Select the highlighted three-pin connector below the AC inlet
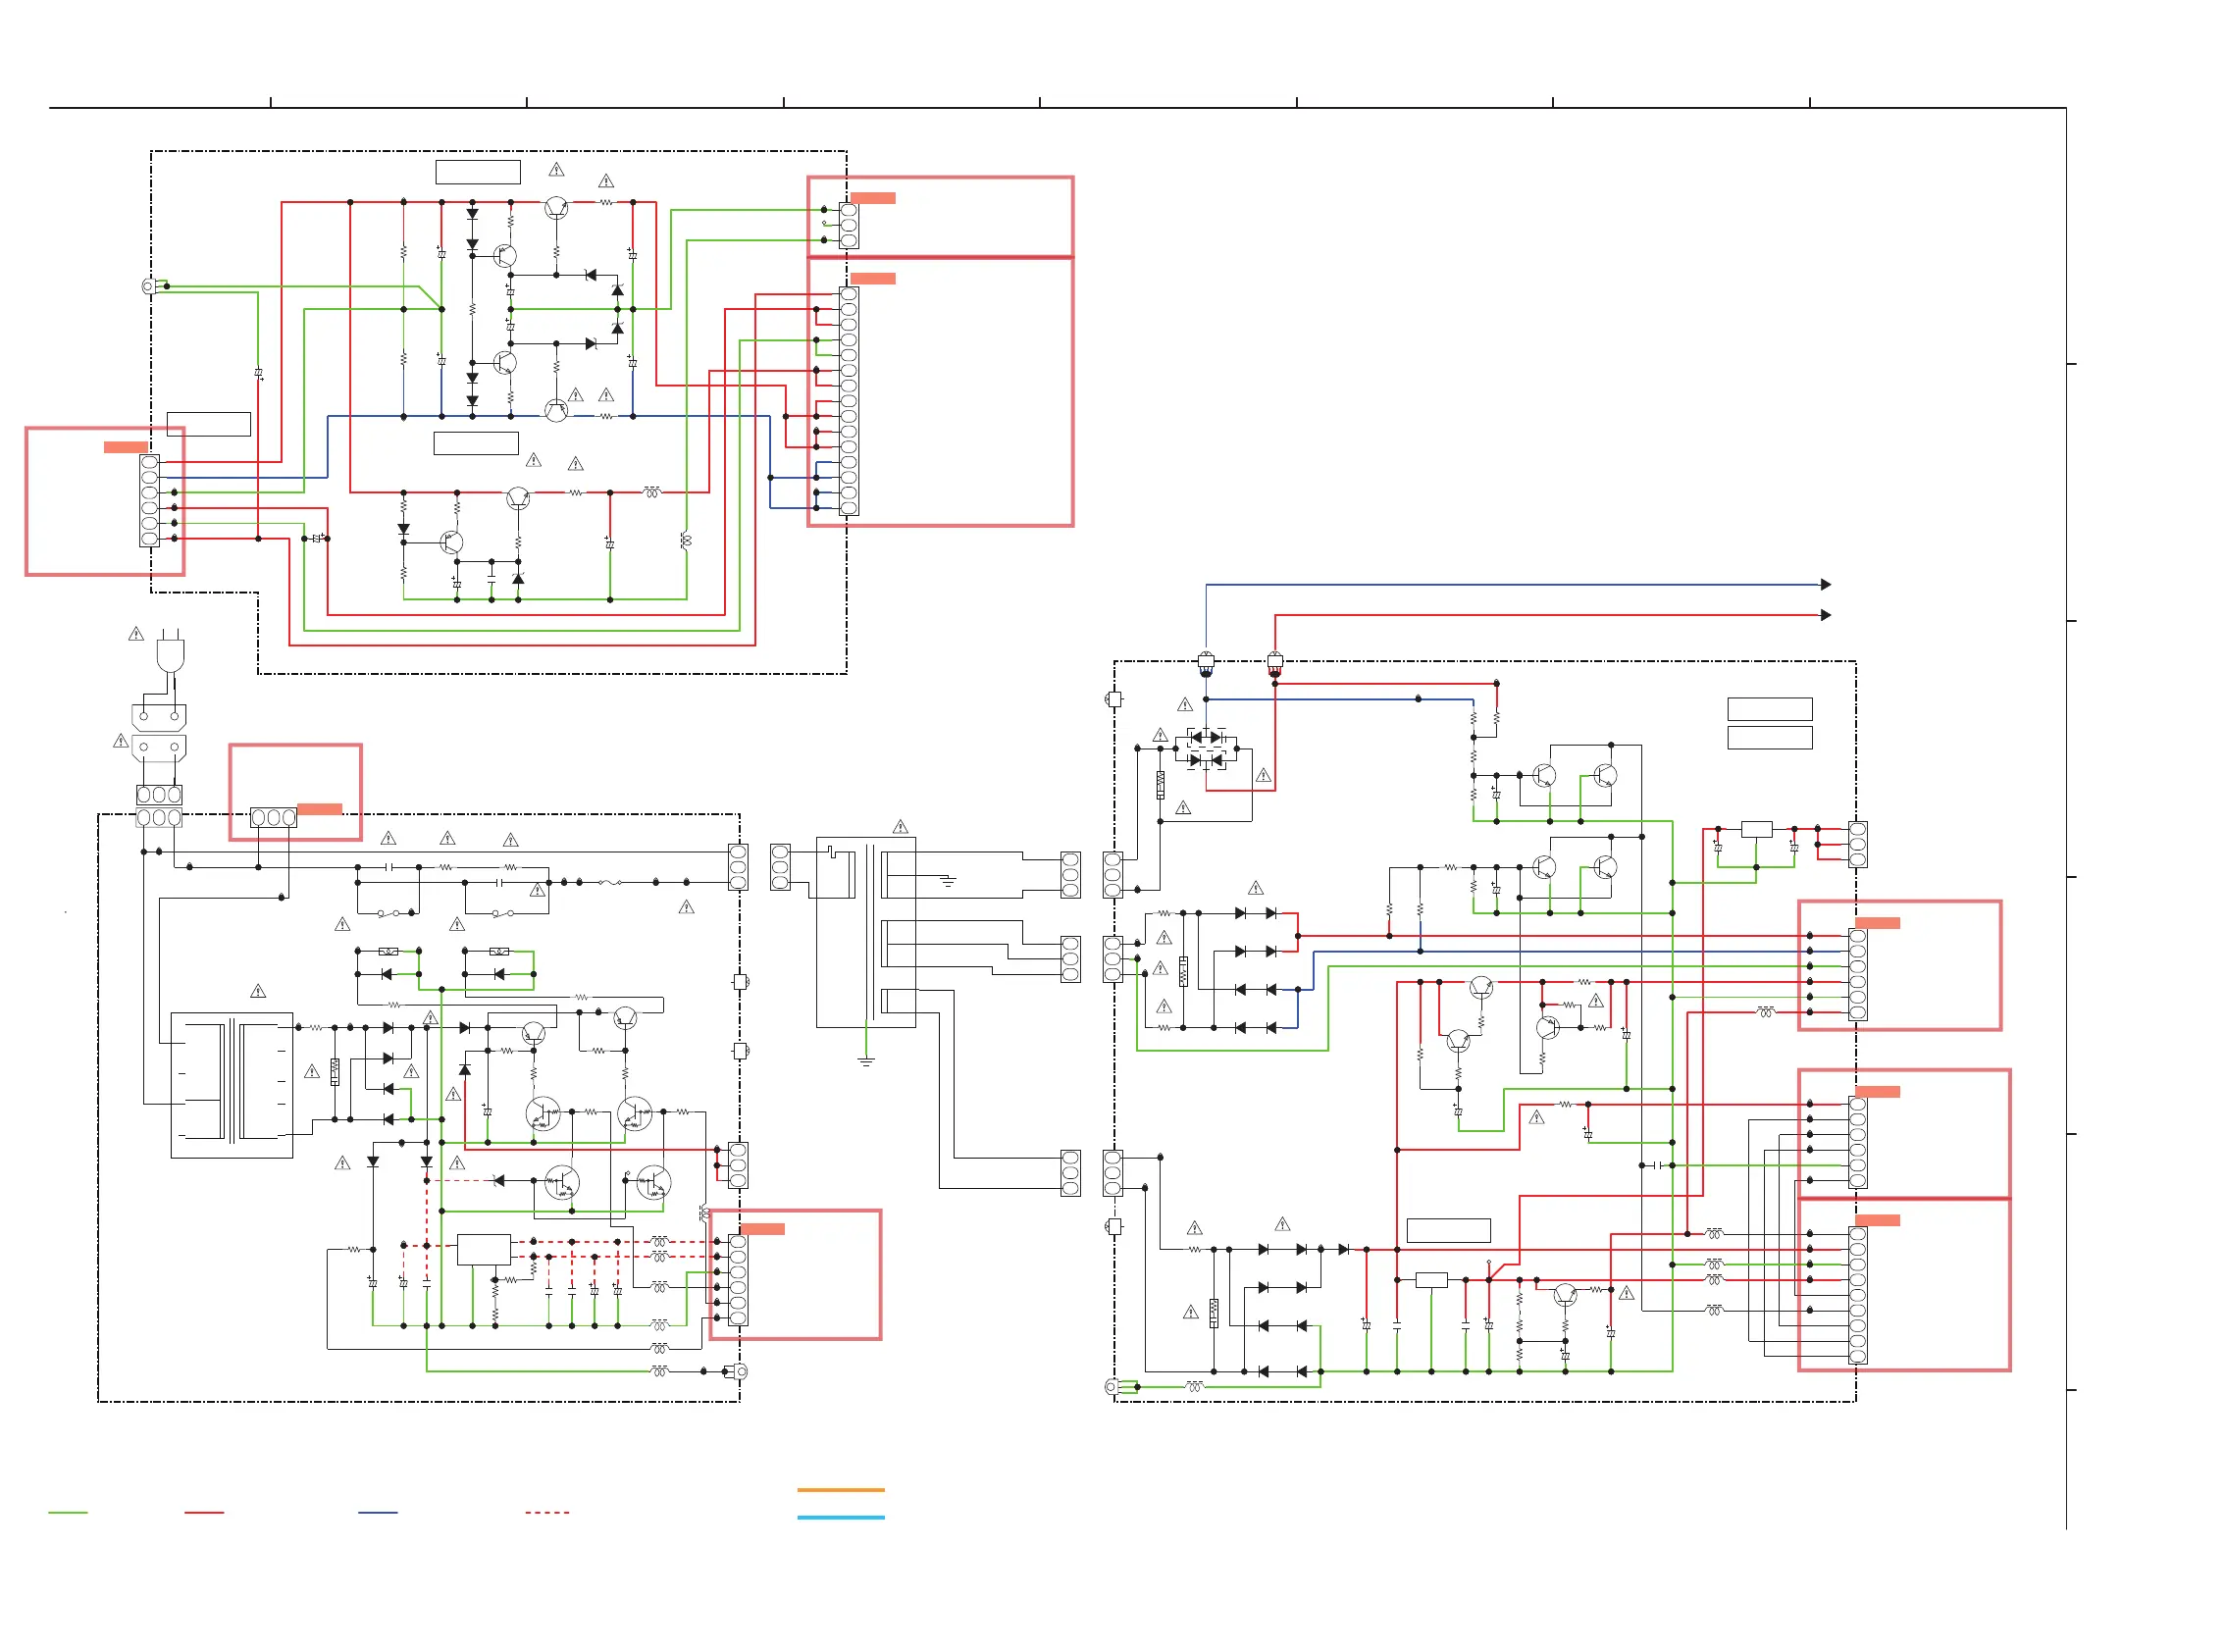Image resolution: width=2225 pixels, height=1652 pixels. point(273,818)
